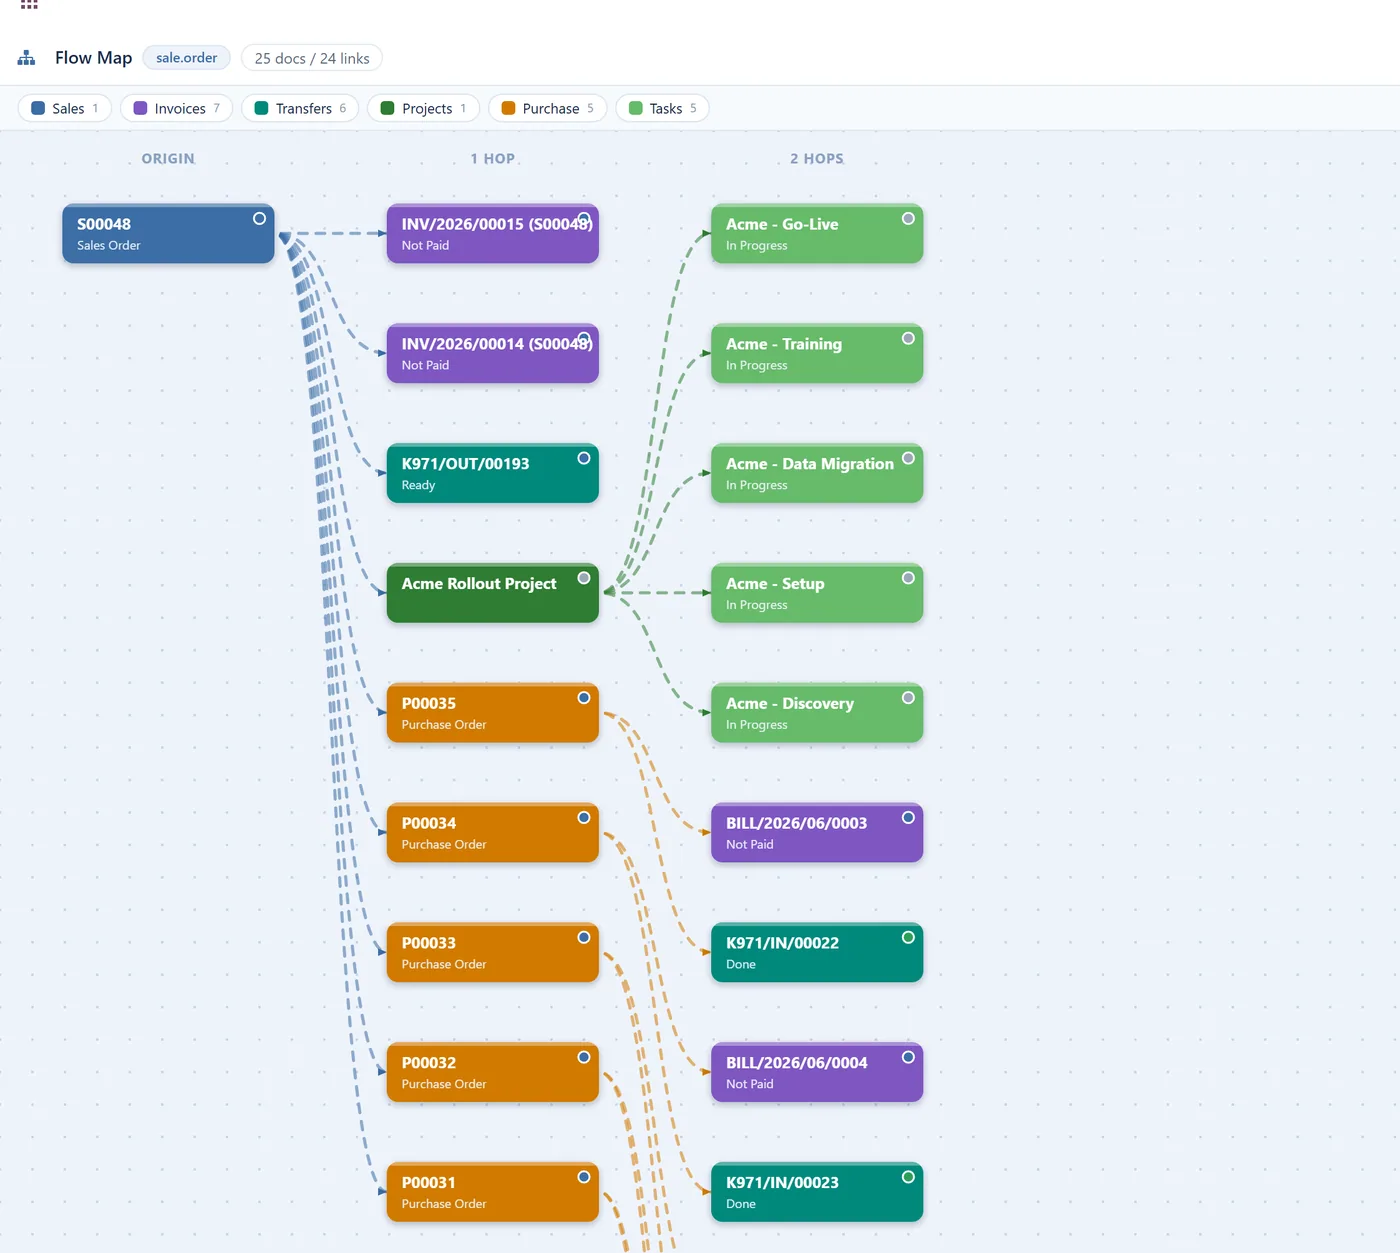Click circle icon on P00035 node
The width and height of the screenshot is (1400, 1253).
pos(584,698)
